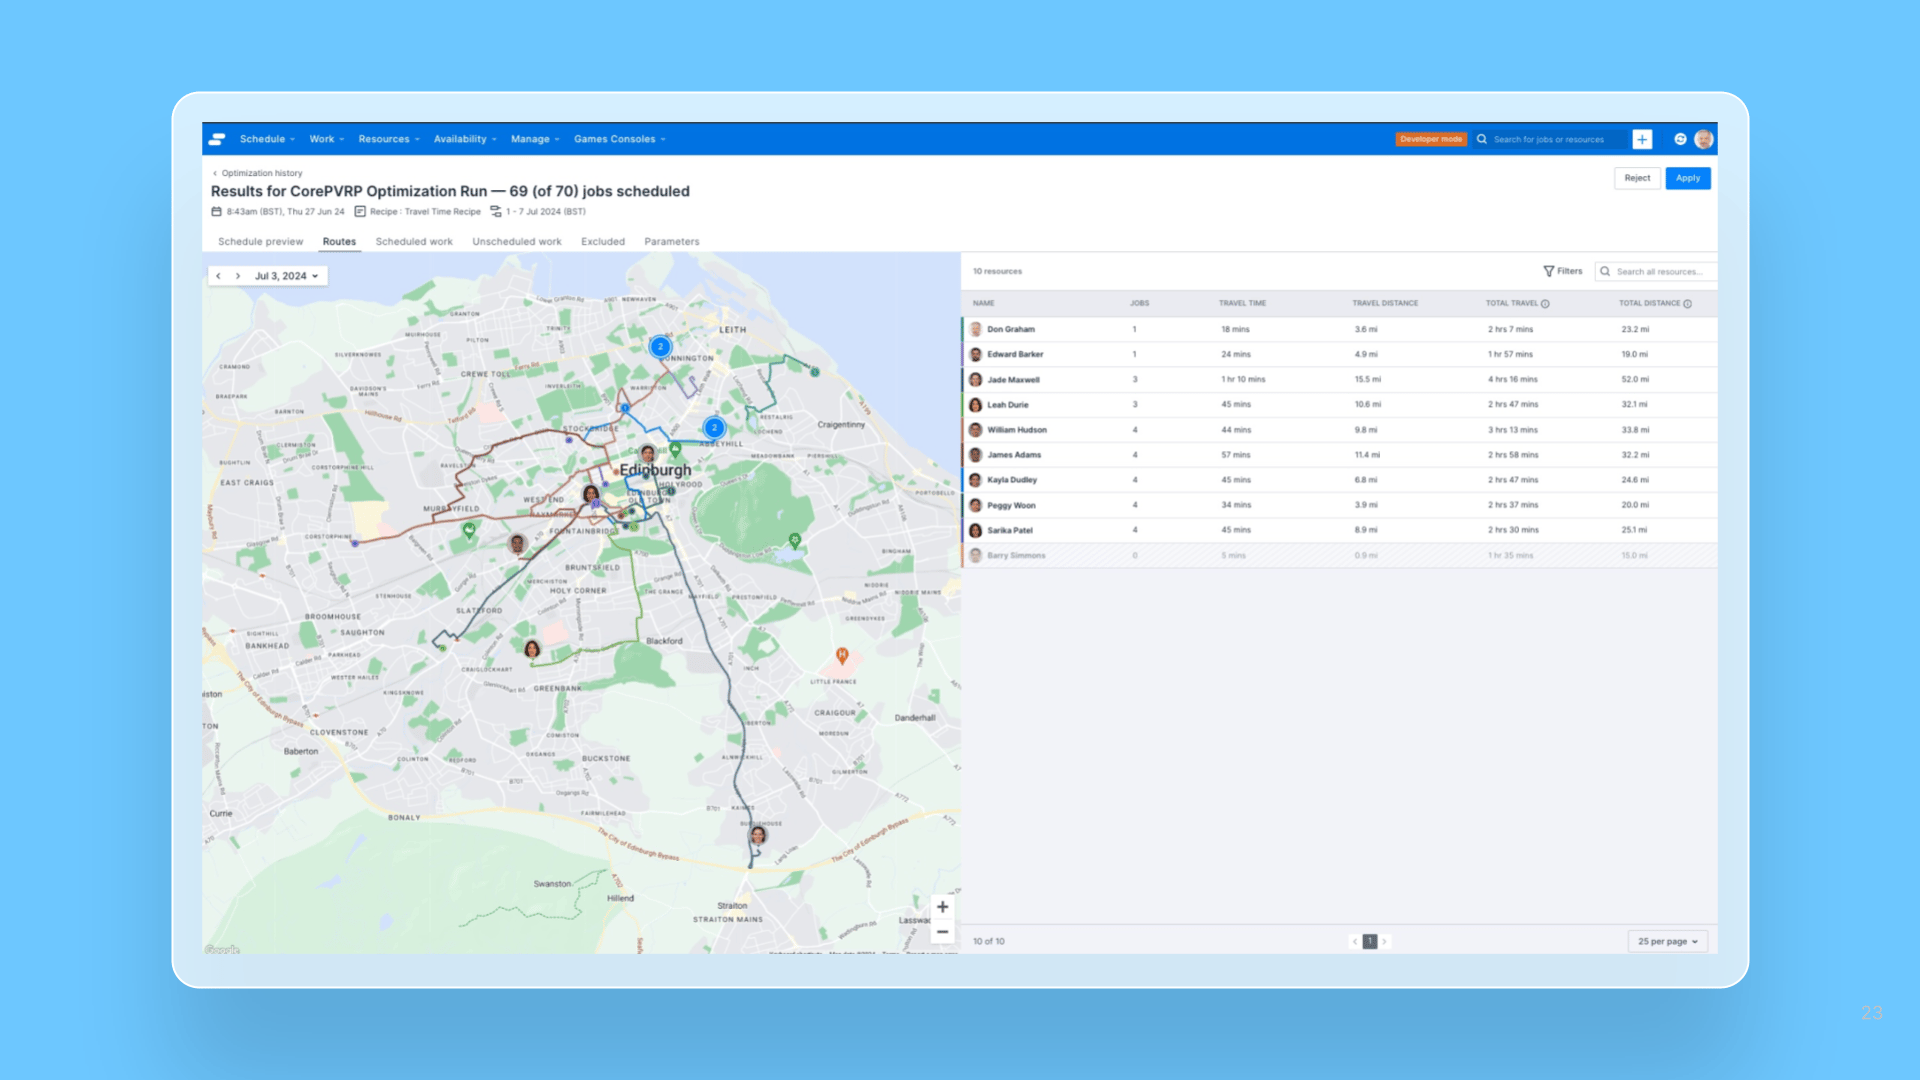Click the pagination next arrow
1920x1080 pixels.
1384,941
